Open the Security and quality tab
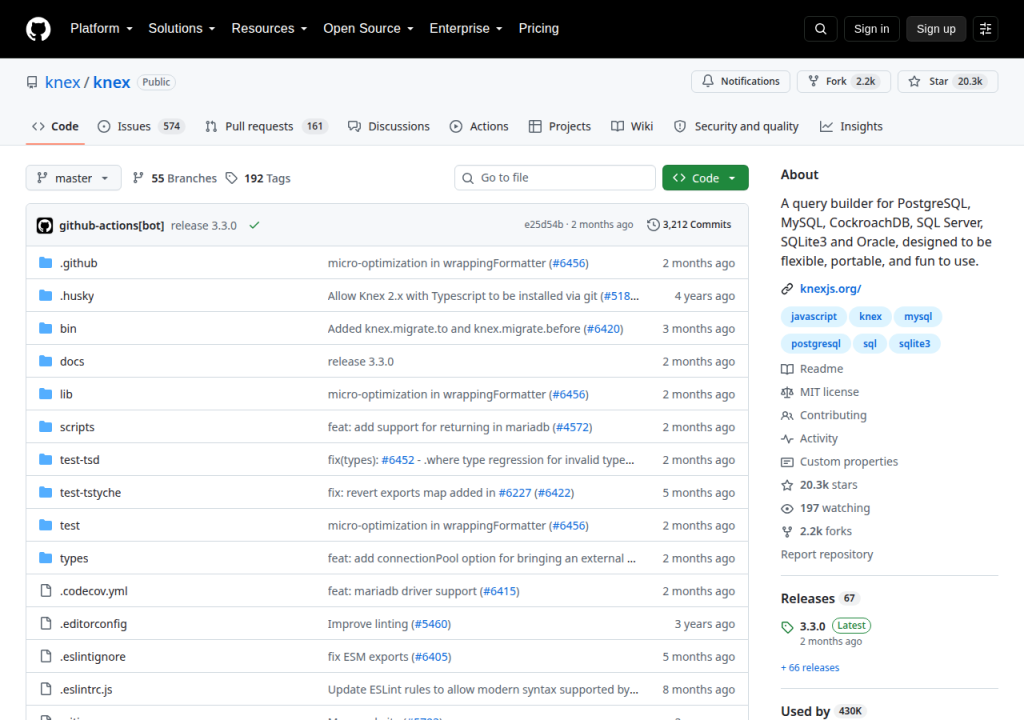The image size is (1024, 720). [x=736, y=127]
